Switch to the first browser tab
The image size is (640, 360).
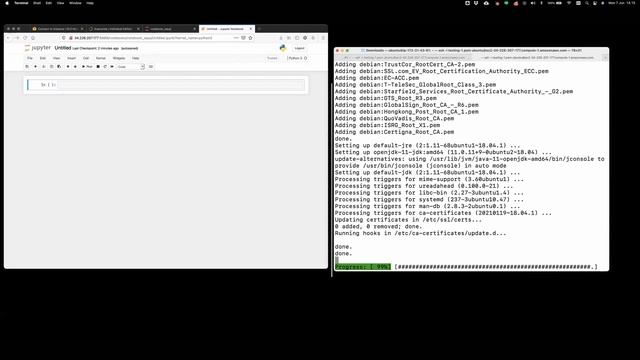57,29
